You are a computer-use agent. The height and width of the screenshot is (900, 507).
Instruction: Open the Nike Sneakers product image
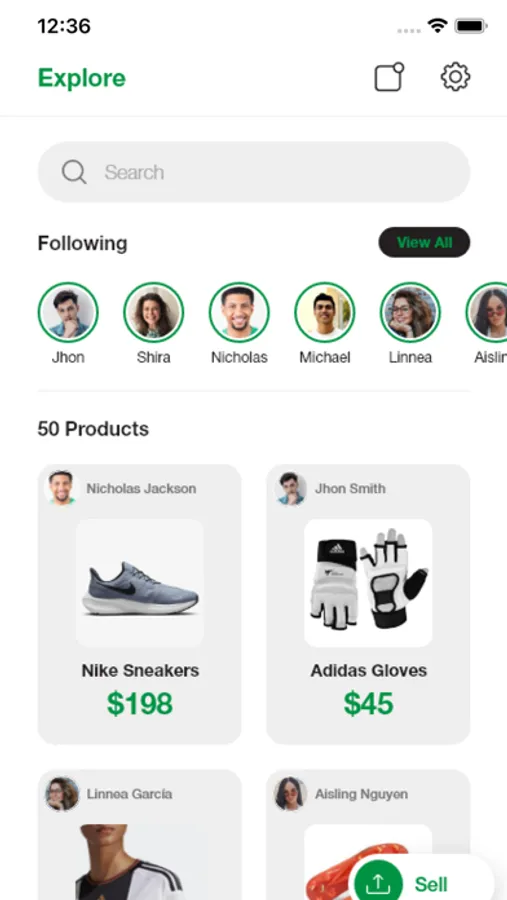[x=140, y=583]
